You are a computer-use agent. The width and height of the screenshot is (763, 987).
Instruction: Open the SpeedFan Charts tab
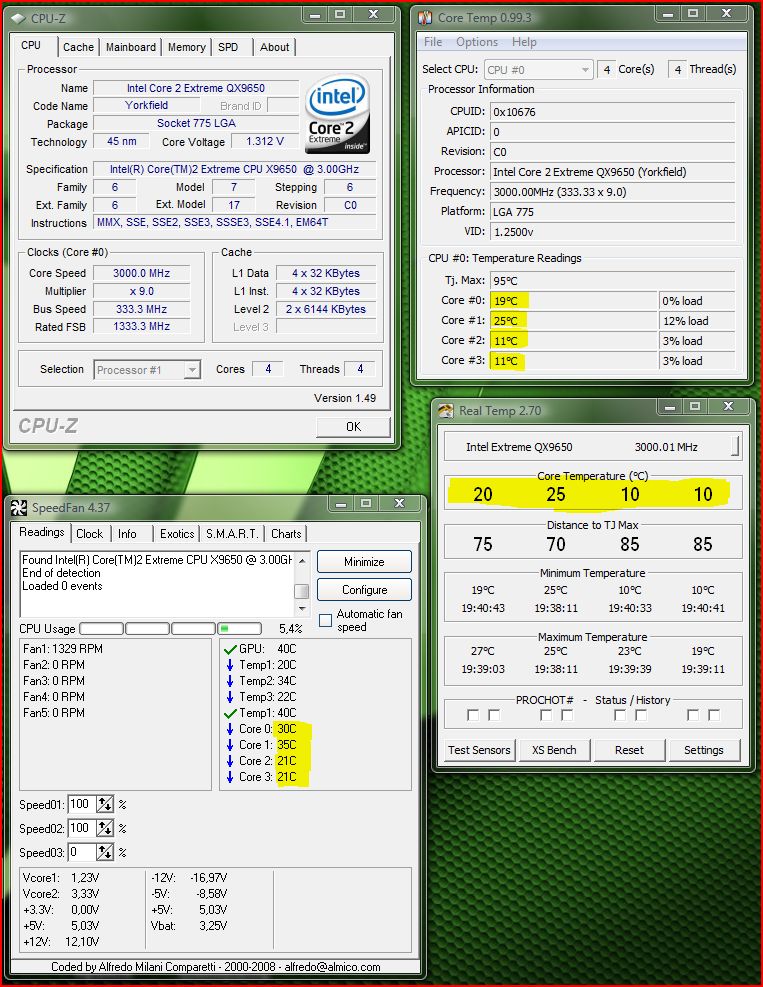[x=286, y=534]
